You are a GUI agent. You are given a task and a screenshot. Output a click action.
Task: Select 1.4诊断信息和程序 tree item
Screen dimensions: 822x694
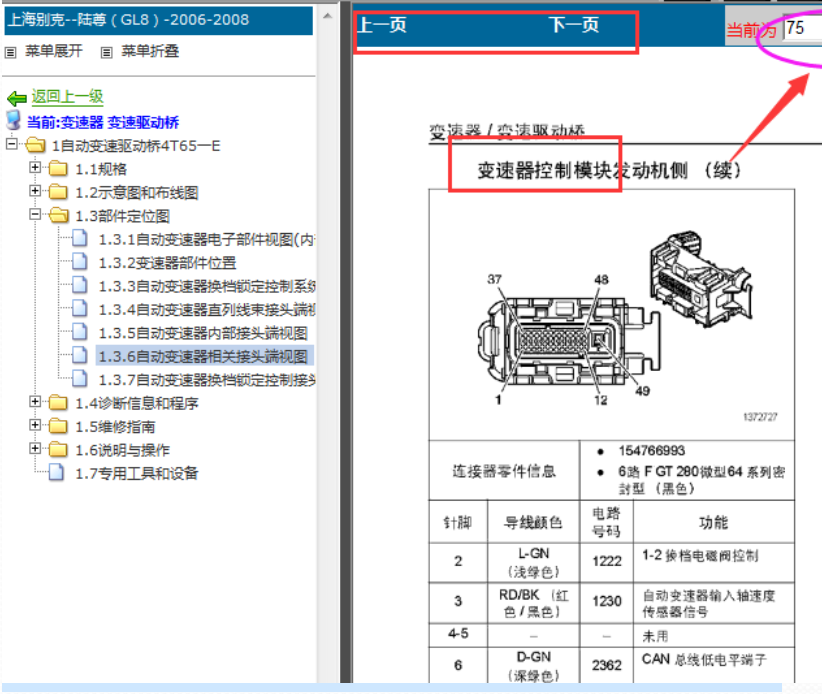(137, 404)
